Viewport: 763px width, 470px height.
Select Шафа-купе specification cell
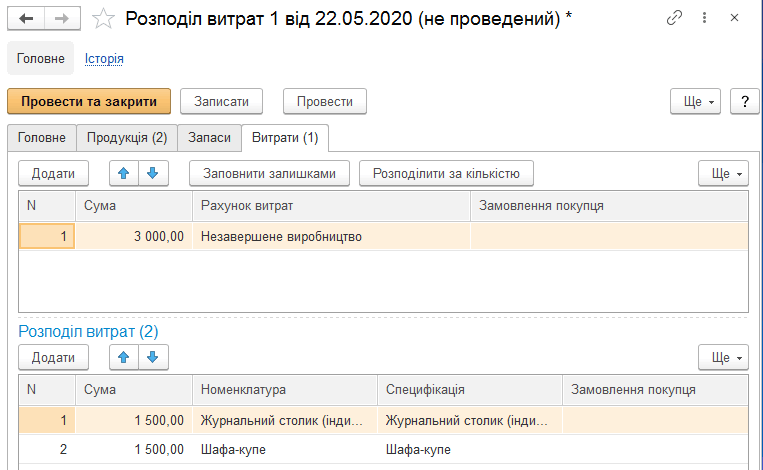(470, 449)
